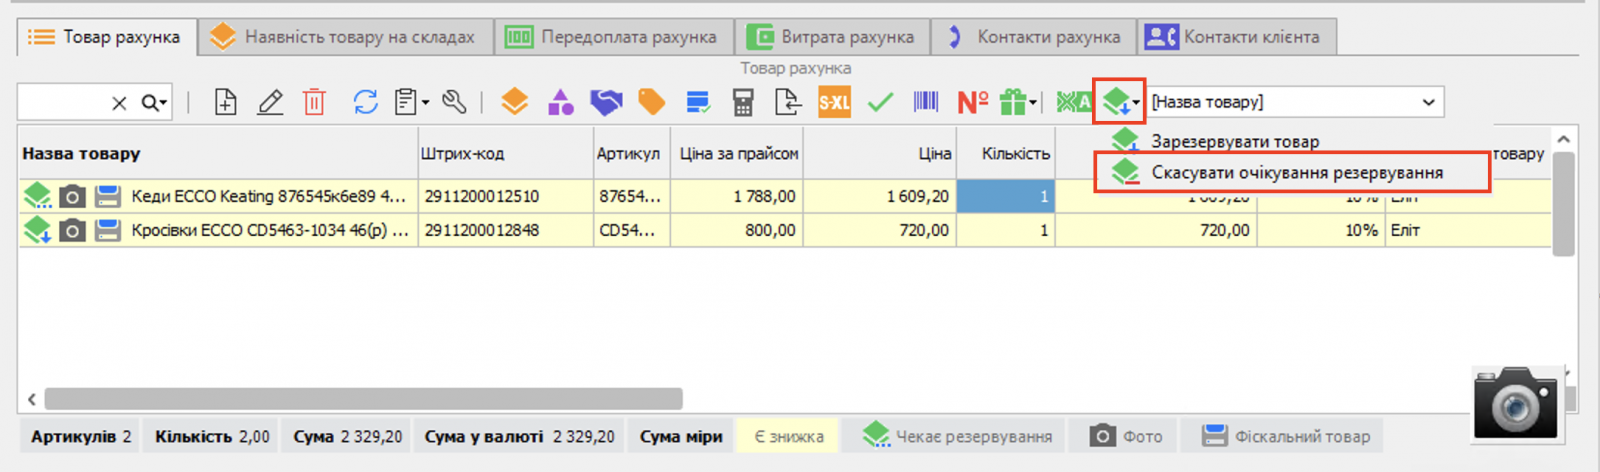The image size is (1600, 472).
Task: Click the green Excel export icon
Action: pyautogui.click(x=1074, y=102)
